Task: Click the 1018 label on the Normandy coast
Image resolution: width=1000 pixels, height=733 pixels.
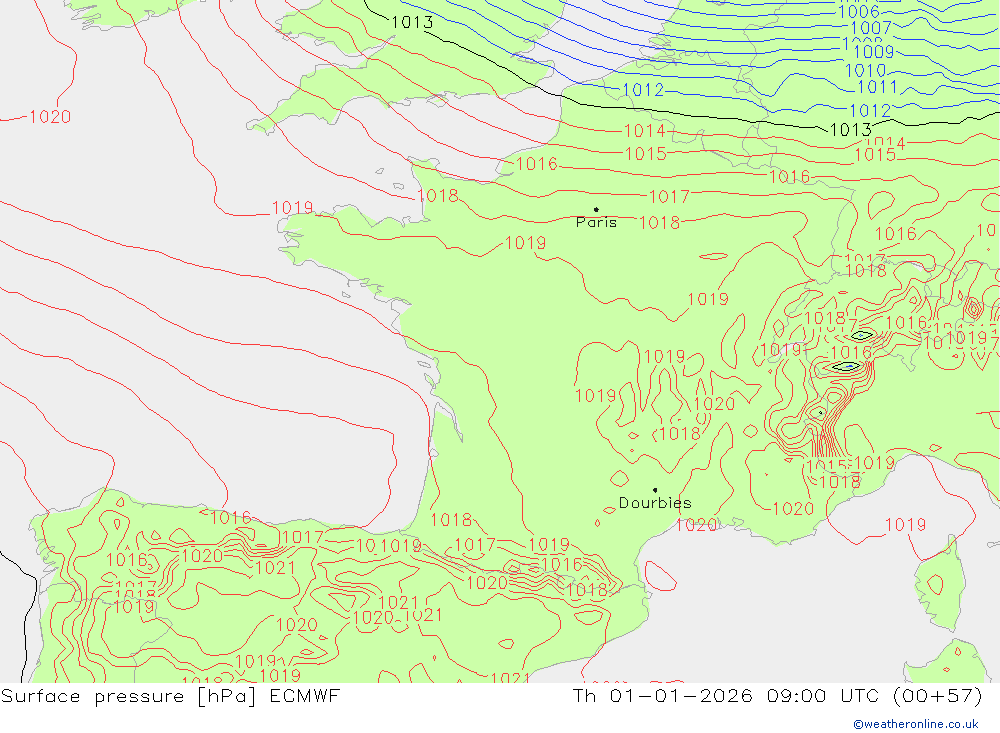Action: pos(438,195)
